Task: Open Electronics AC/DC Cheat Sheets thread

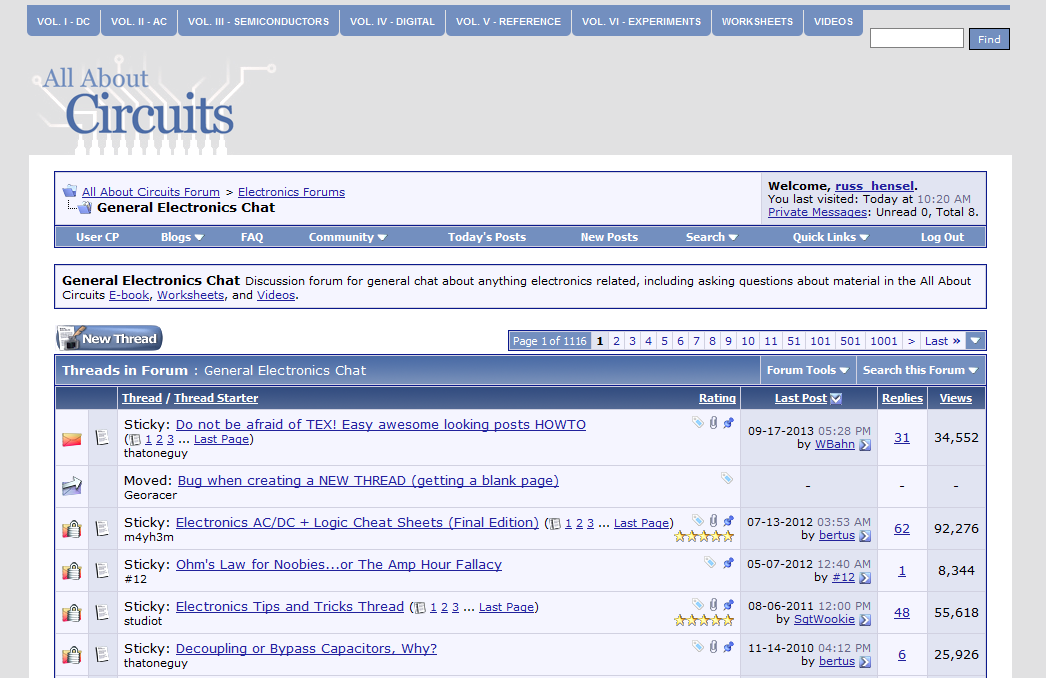Action: [357, 523]
